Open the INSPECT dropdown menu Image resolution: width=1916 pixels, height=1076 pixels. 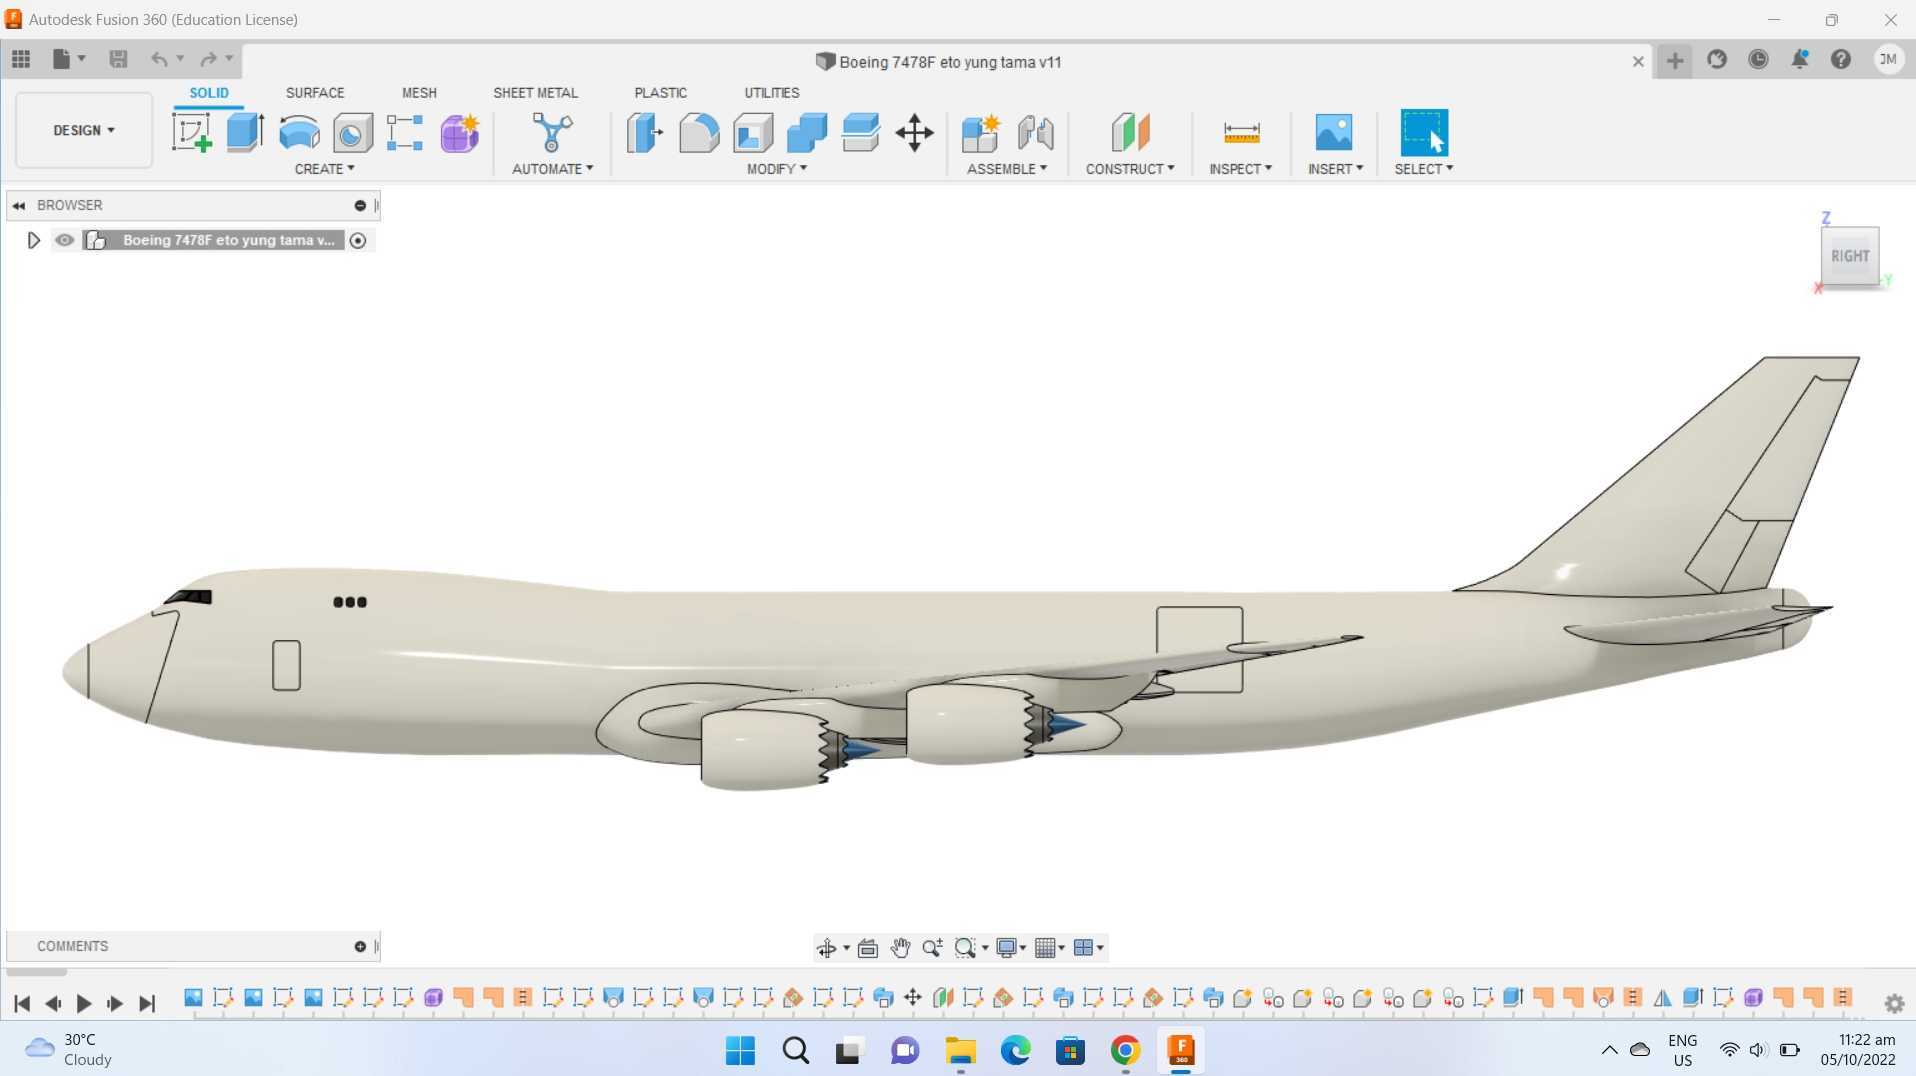(1240, 169)
